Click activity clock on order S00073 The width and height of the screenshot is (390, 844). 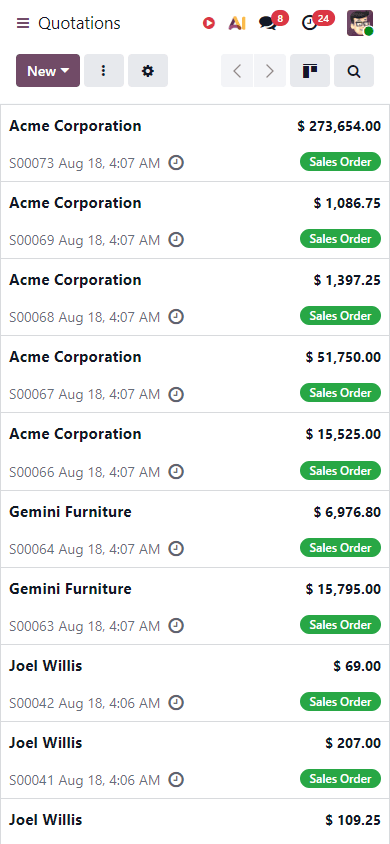176,163
